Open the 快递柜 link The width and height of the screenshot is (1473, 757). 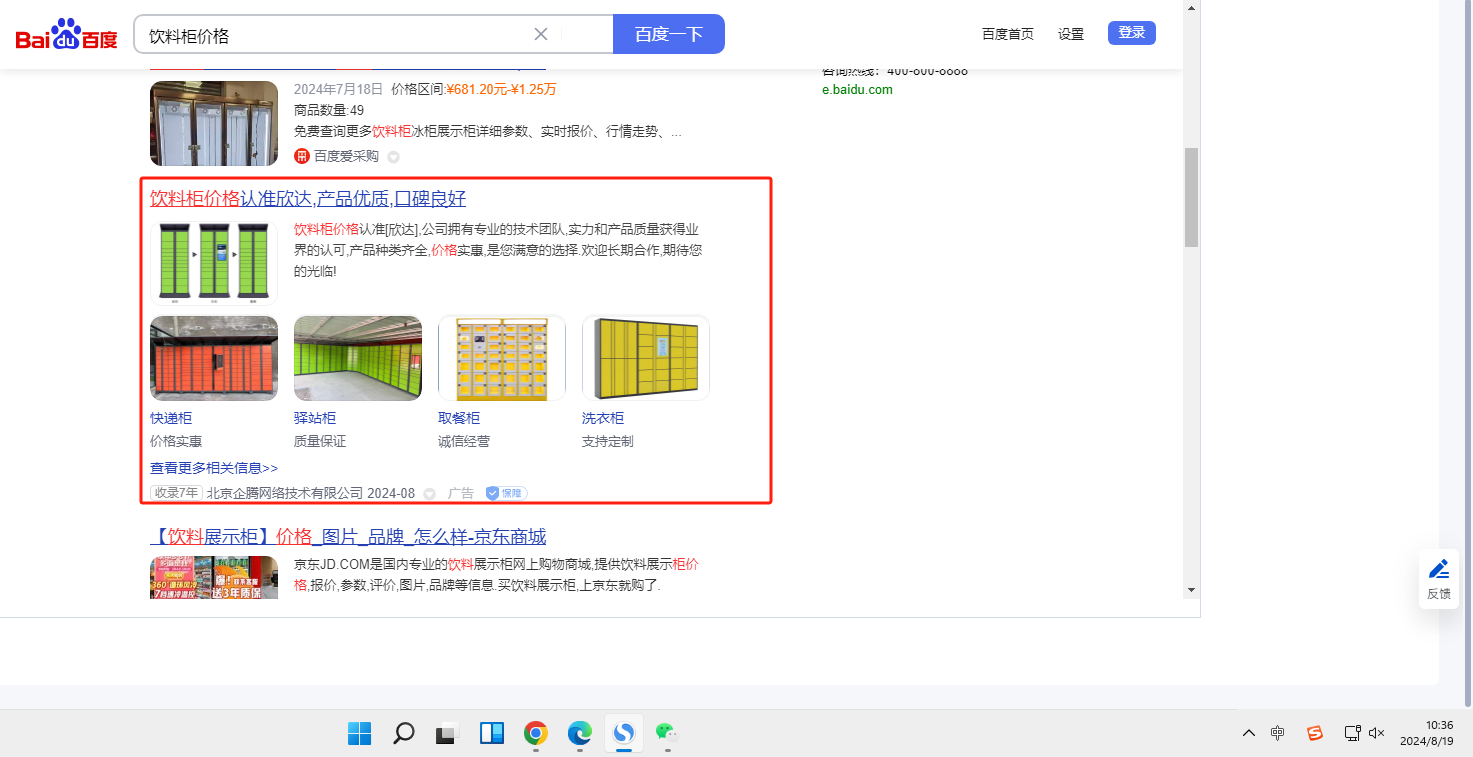tap(171, 418)
